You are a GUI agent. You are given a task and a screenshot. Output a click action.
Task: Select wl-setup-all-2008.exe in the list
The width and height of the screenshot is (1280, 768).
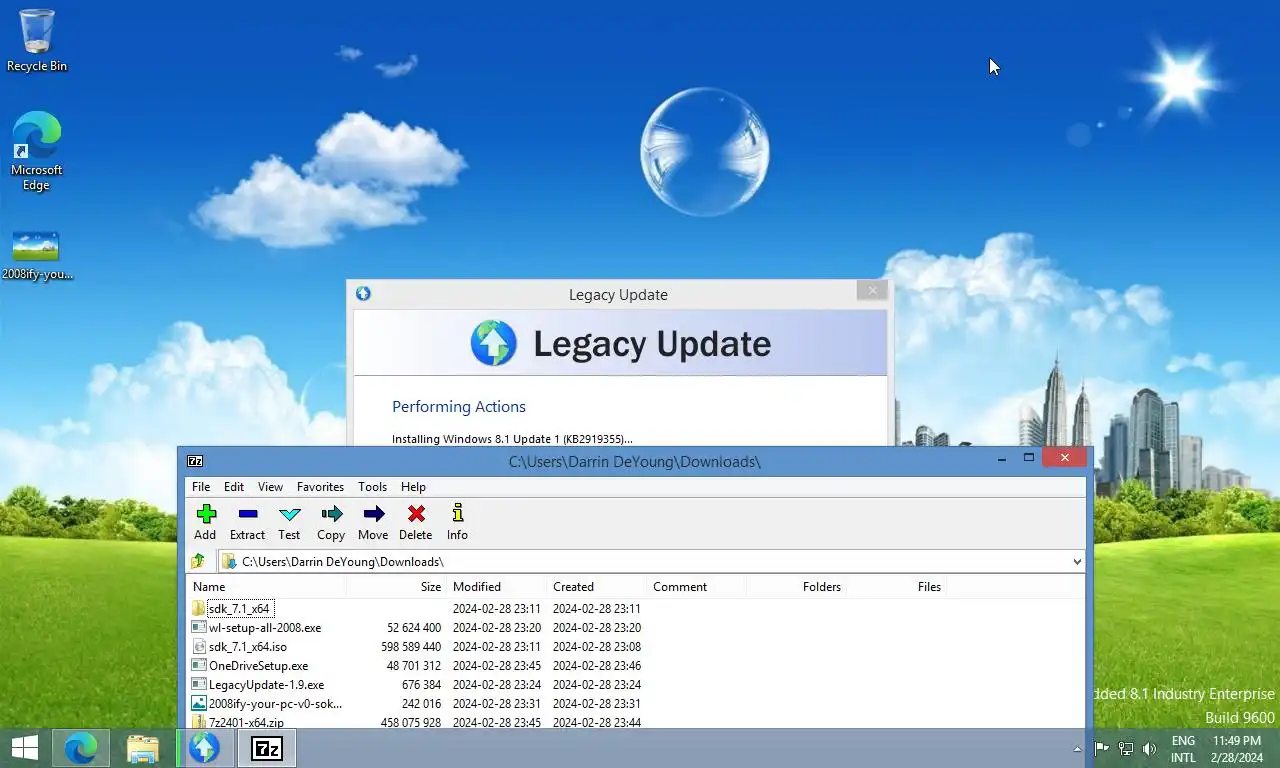265,627
